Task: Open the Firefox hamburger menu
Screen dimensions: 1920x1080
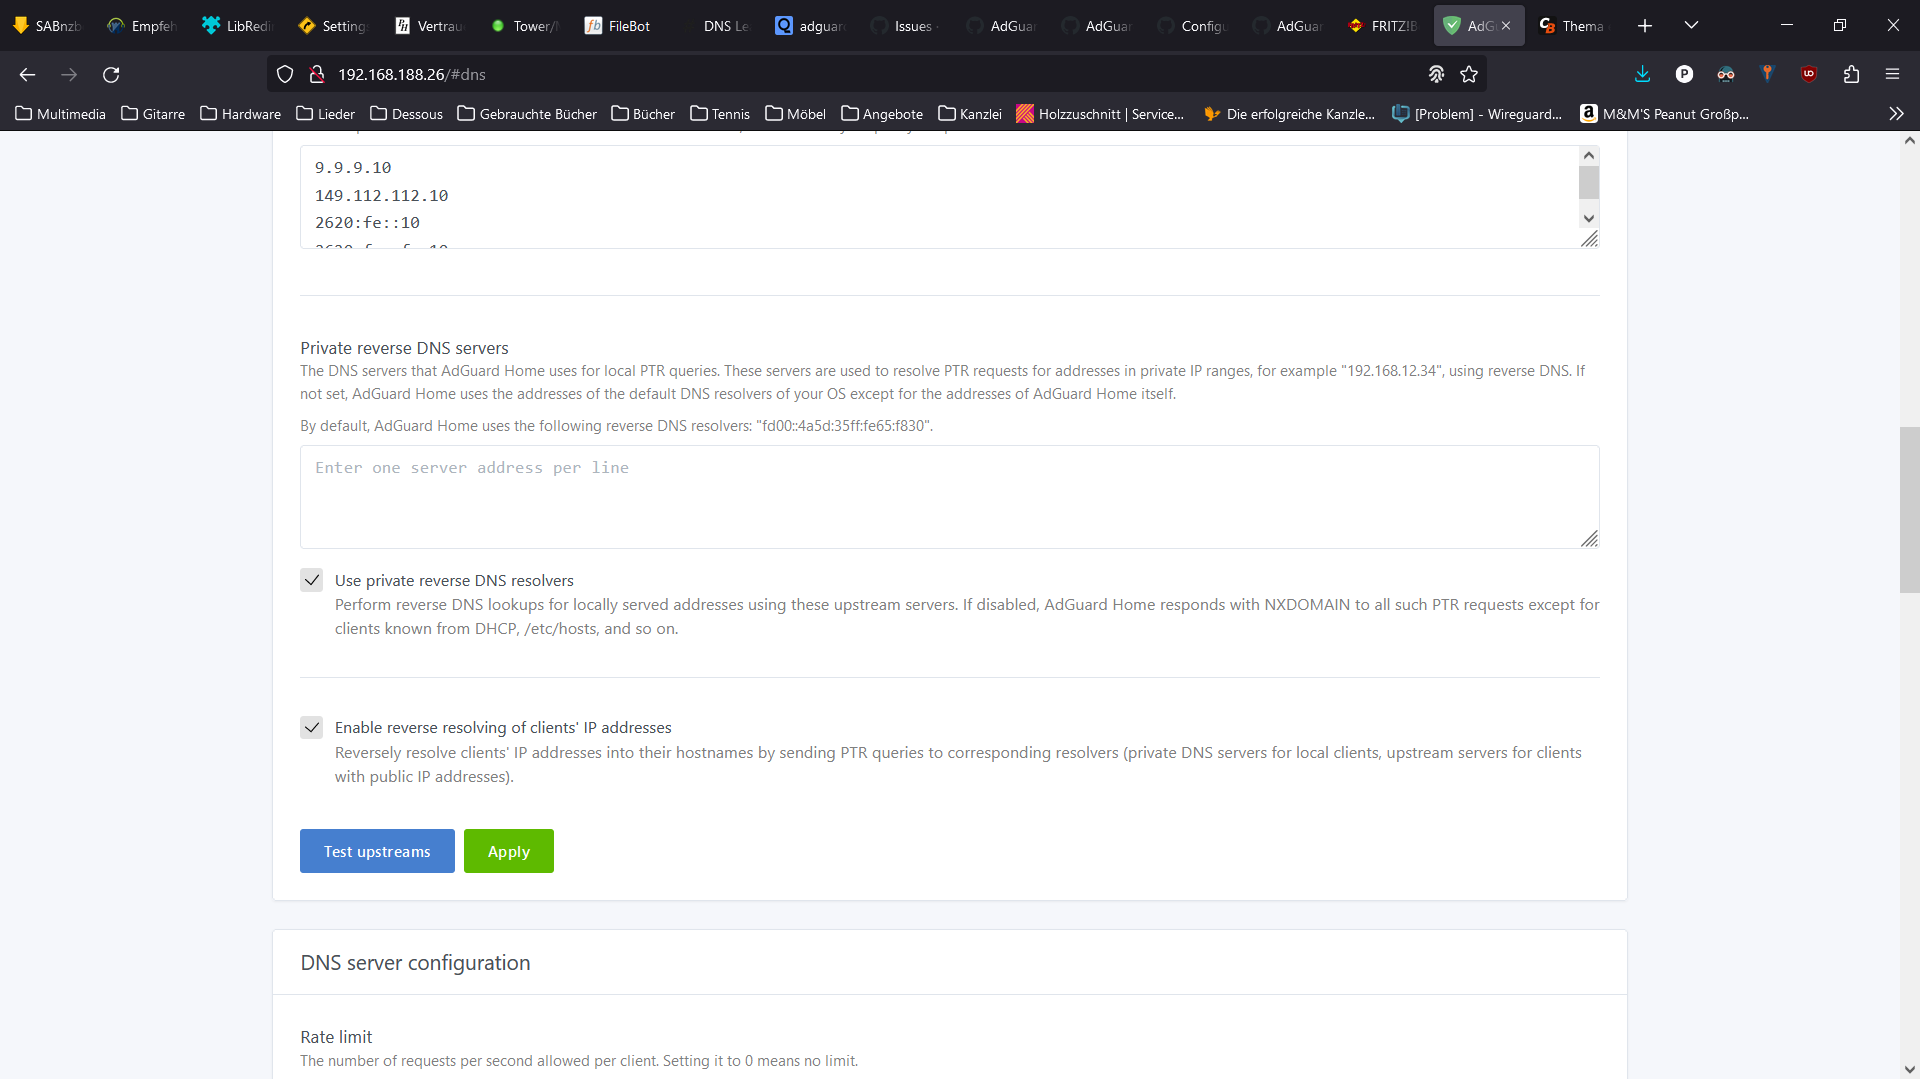Action: click(x=1892, y=74)
